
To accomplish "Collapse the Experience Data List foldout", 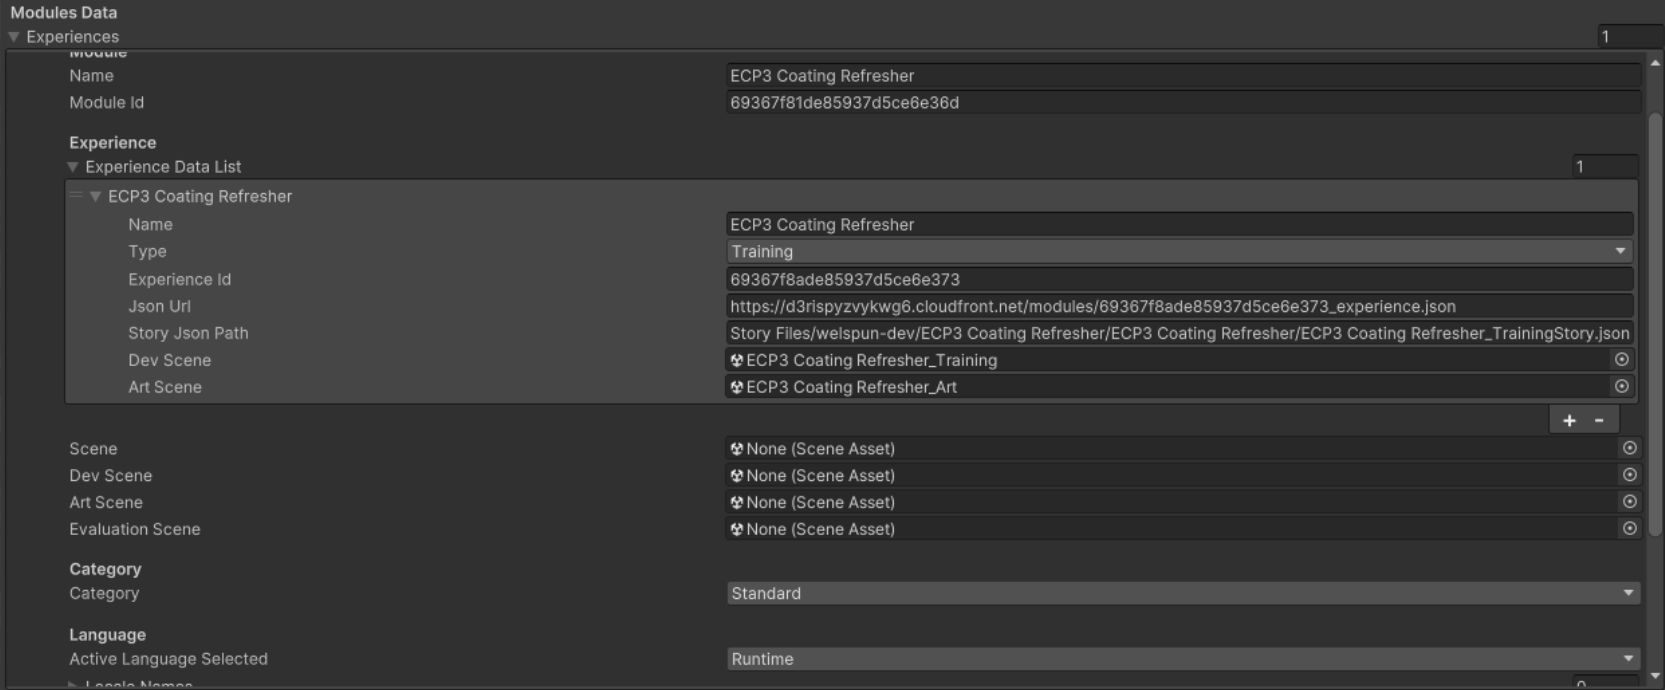I will 73,167.
